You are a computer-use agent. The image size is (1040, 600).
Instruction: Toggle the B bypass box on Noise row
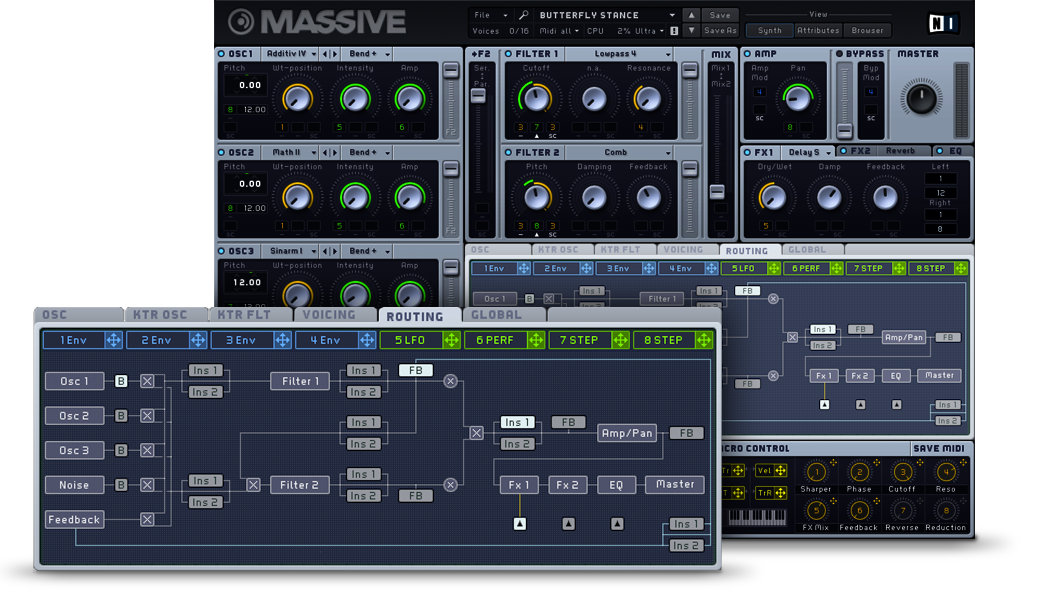coord(121,485)
